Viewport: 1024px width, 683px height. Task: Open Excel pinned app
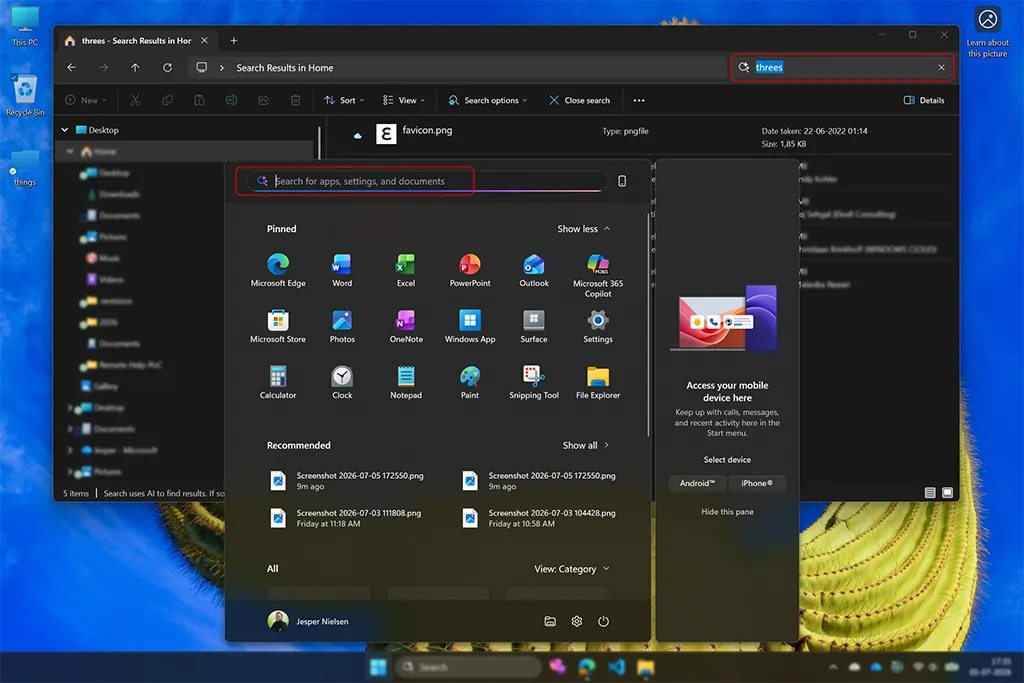406,270
